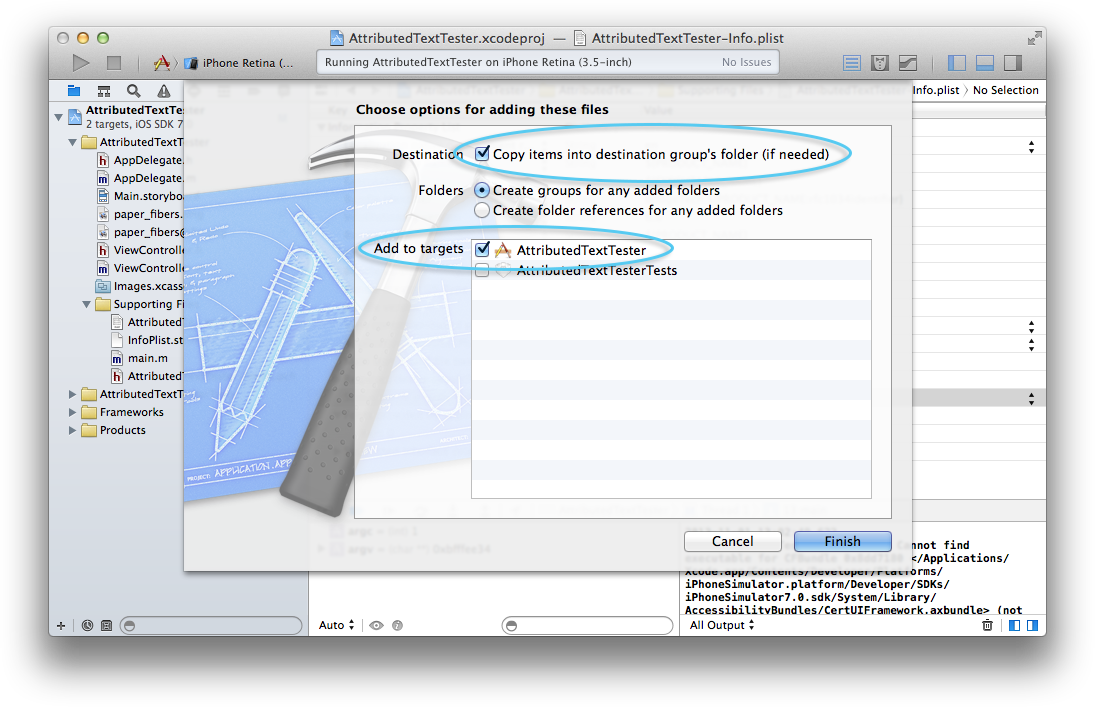Click the Run (play) button

81,63
